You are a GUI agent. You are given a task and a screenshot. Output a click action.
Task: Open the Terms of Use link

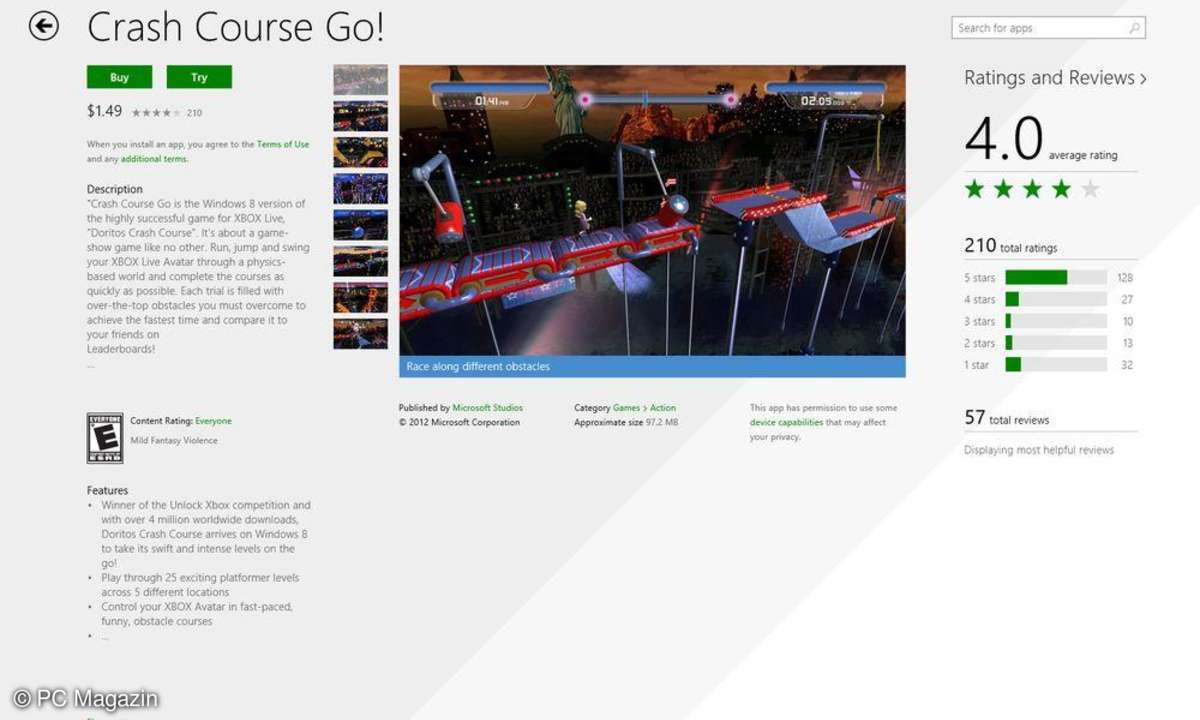point(283,144)
